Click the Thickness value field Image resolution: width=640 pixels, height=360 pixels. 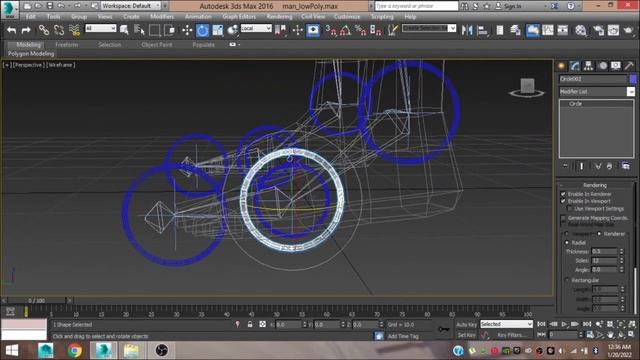[x=604, y=251]
